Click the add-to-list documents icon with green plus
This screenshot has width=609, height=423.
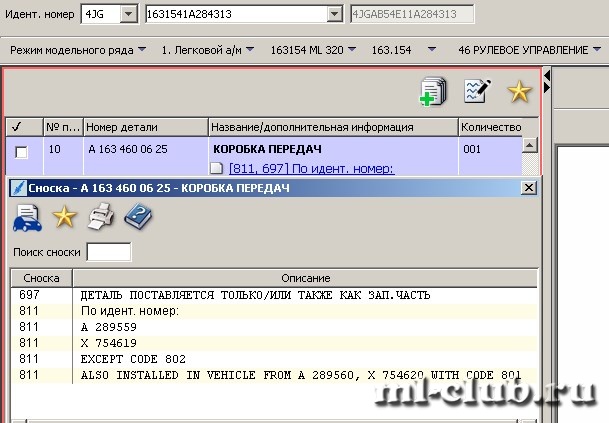click(433, 91)
